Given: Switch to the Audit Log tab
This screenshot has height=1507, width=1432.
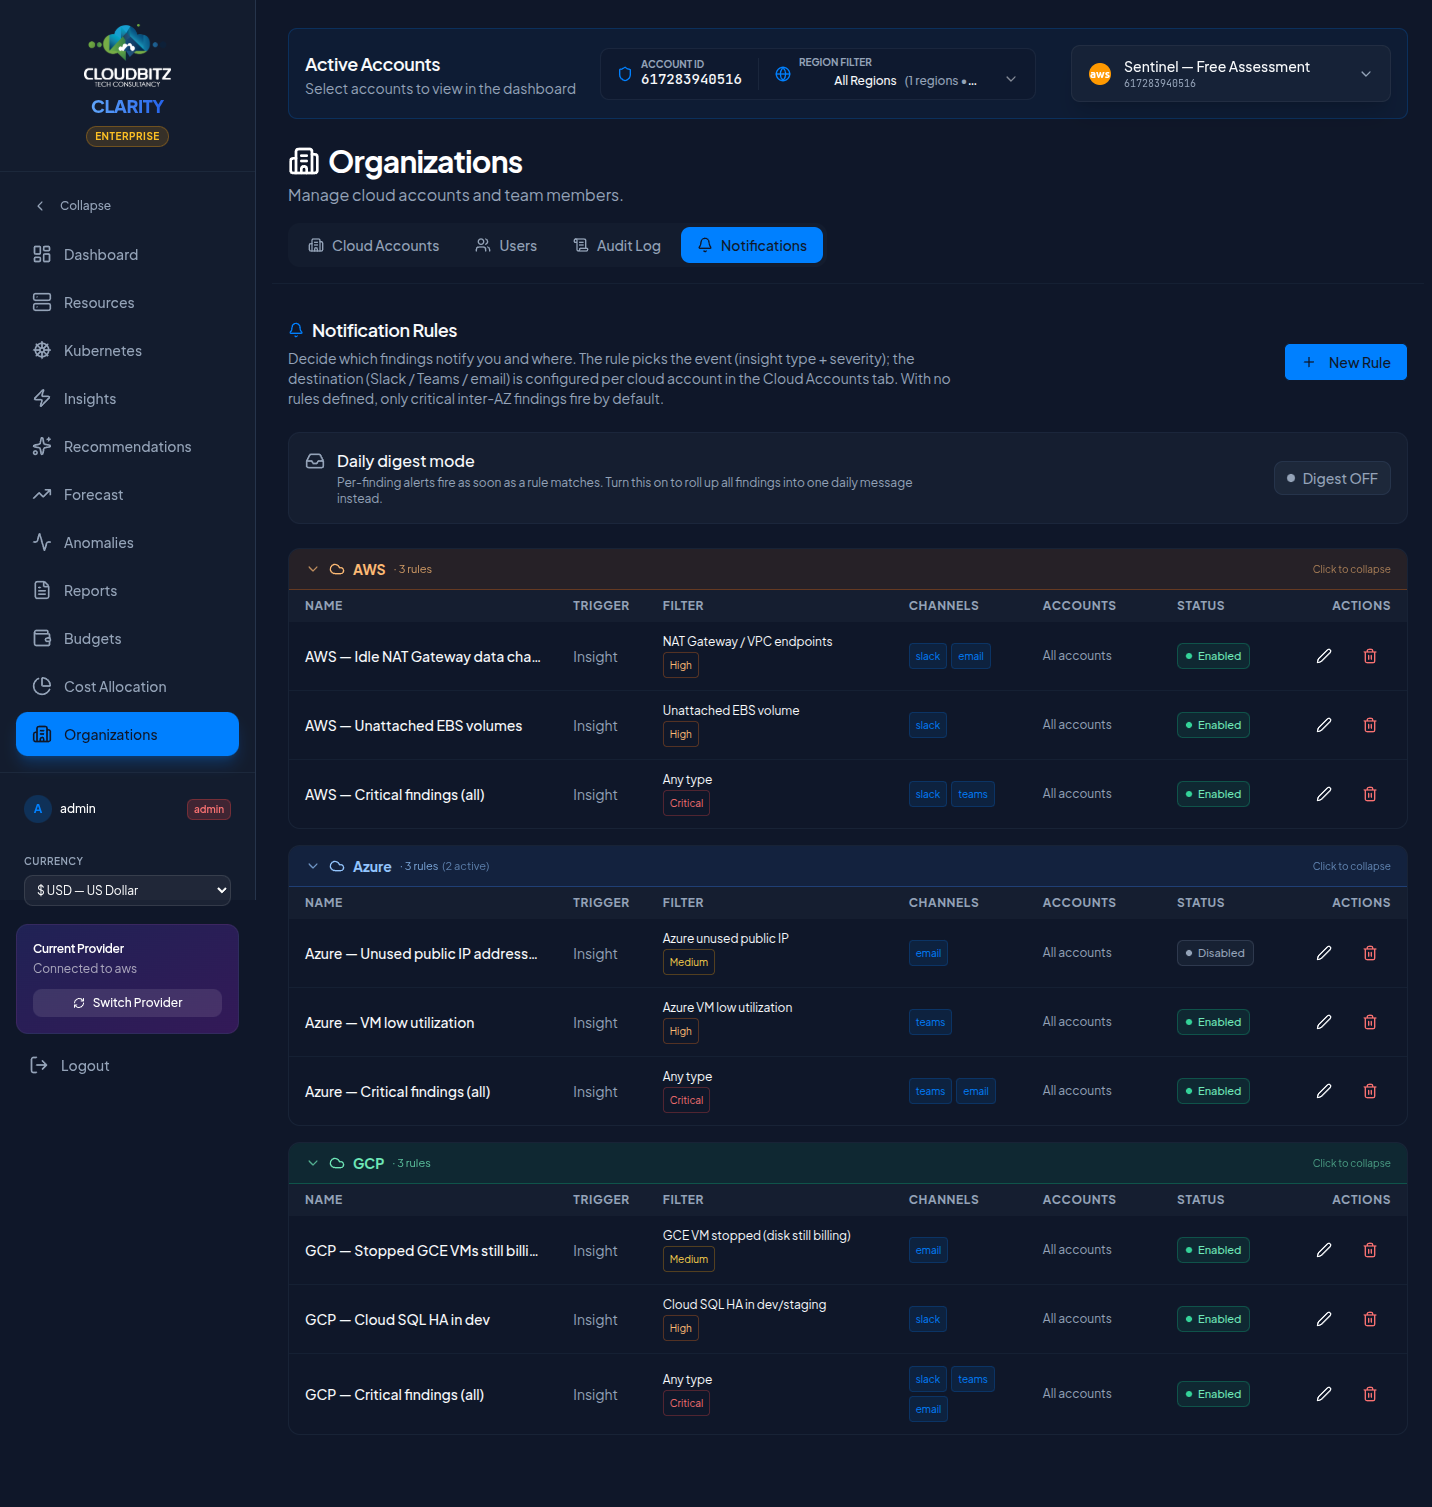Looking at the screenshot, I should [x=617, y=246].
